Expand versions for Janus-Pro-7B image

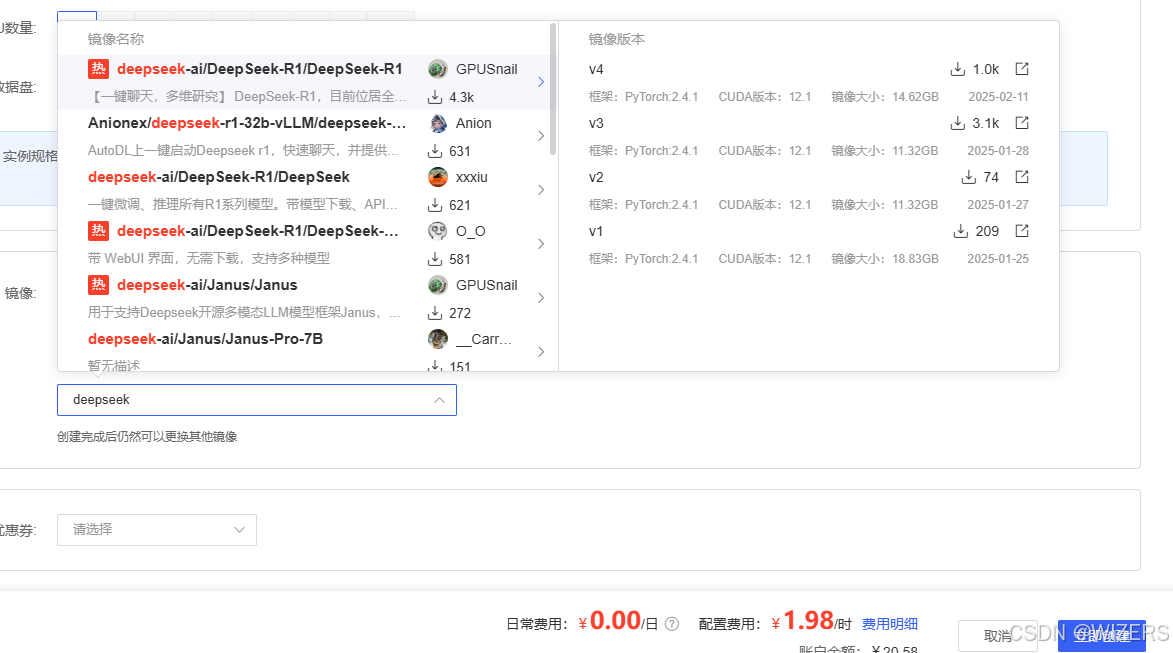541,352
